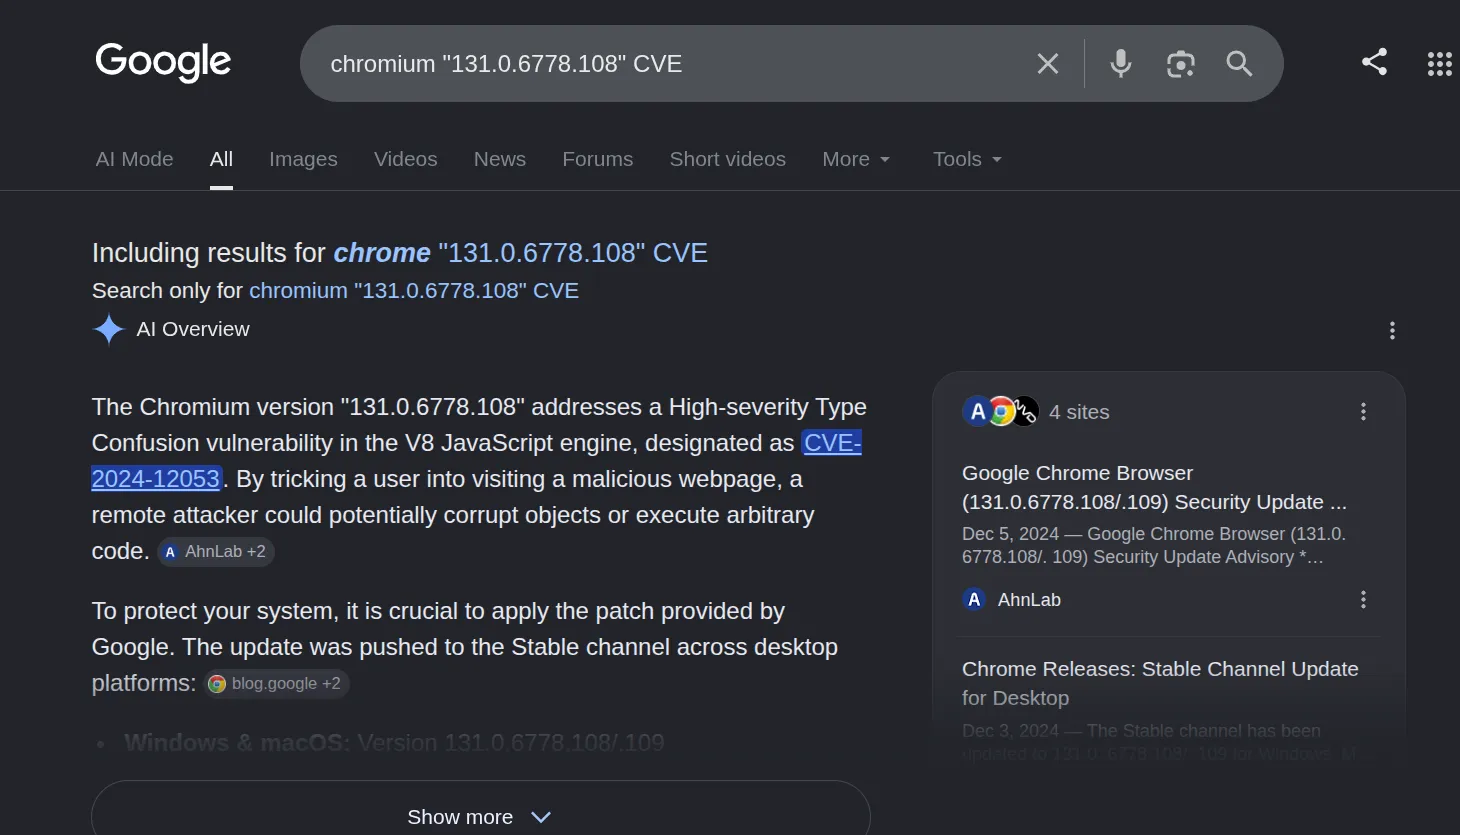Image resolution: width=1460 pixels, height=835 pixels.
Task: Open suggested chrome "131.0.6778.108" CVE search
Action: pos(520,253)
